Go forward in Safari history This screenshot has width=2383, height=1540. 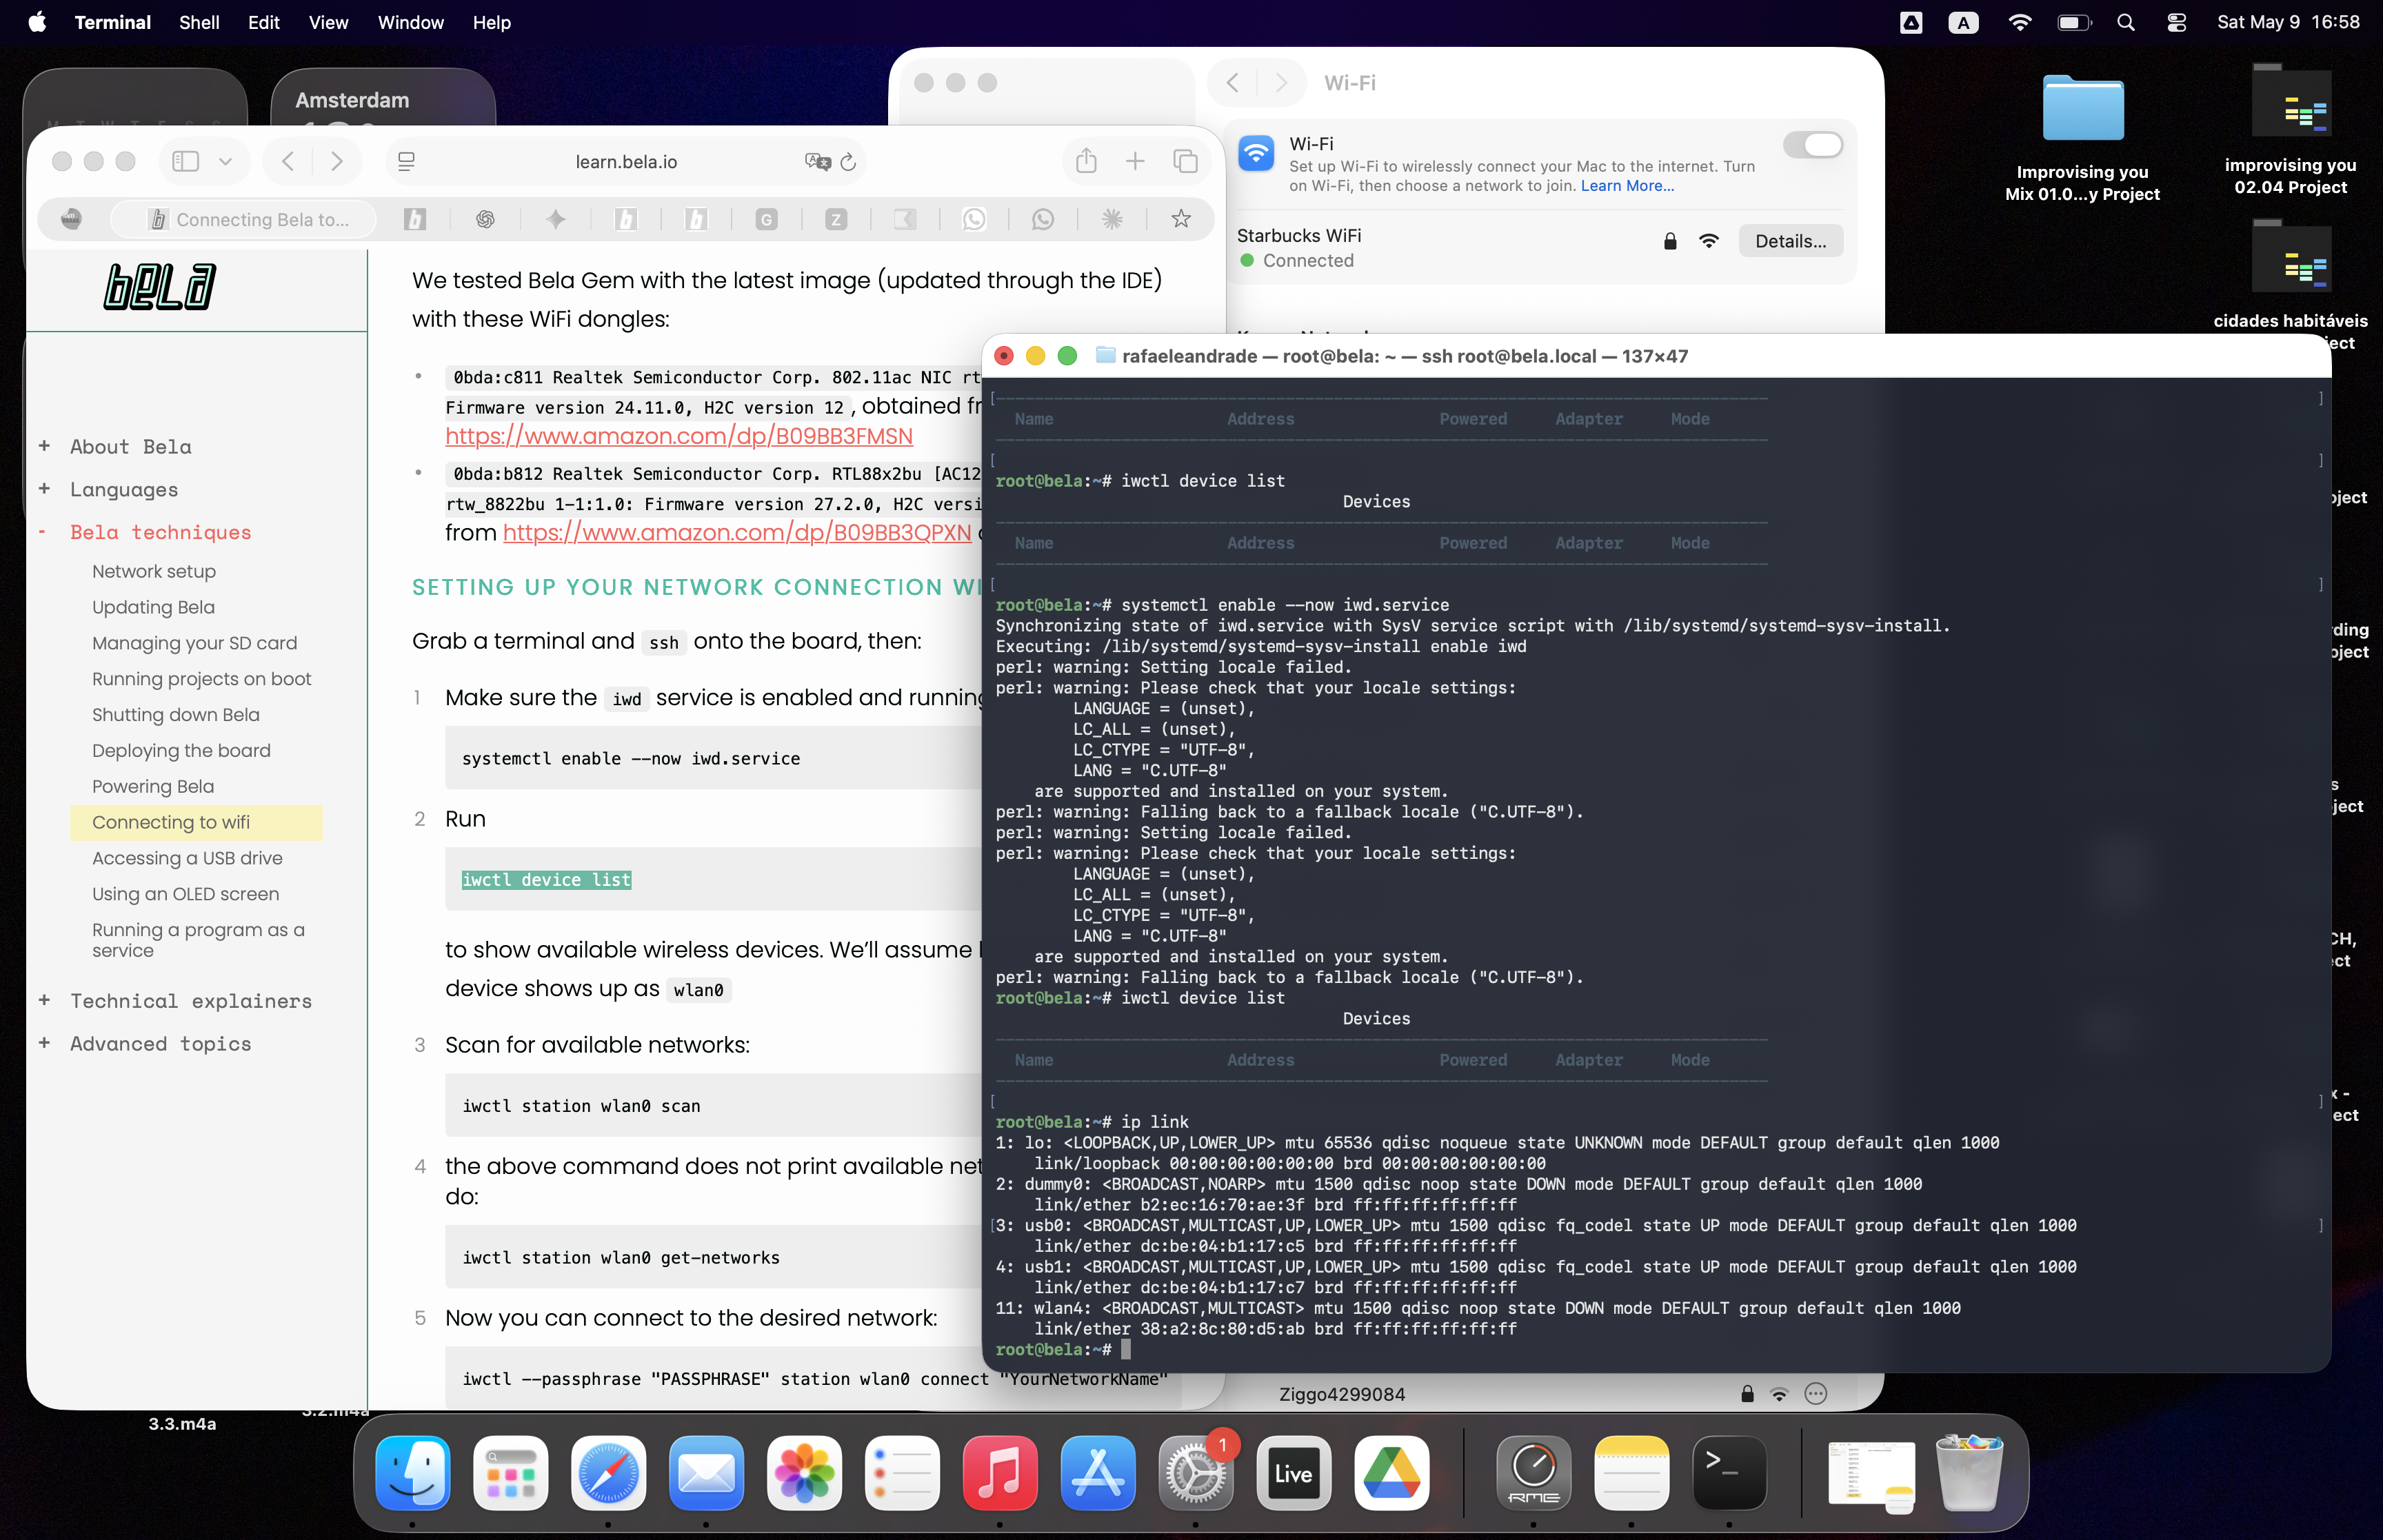click(337, 161)
